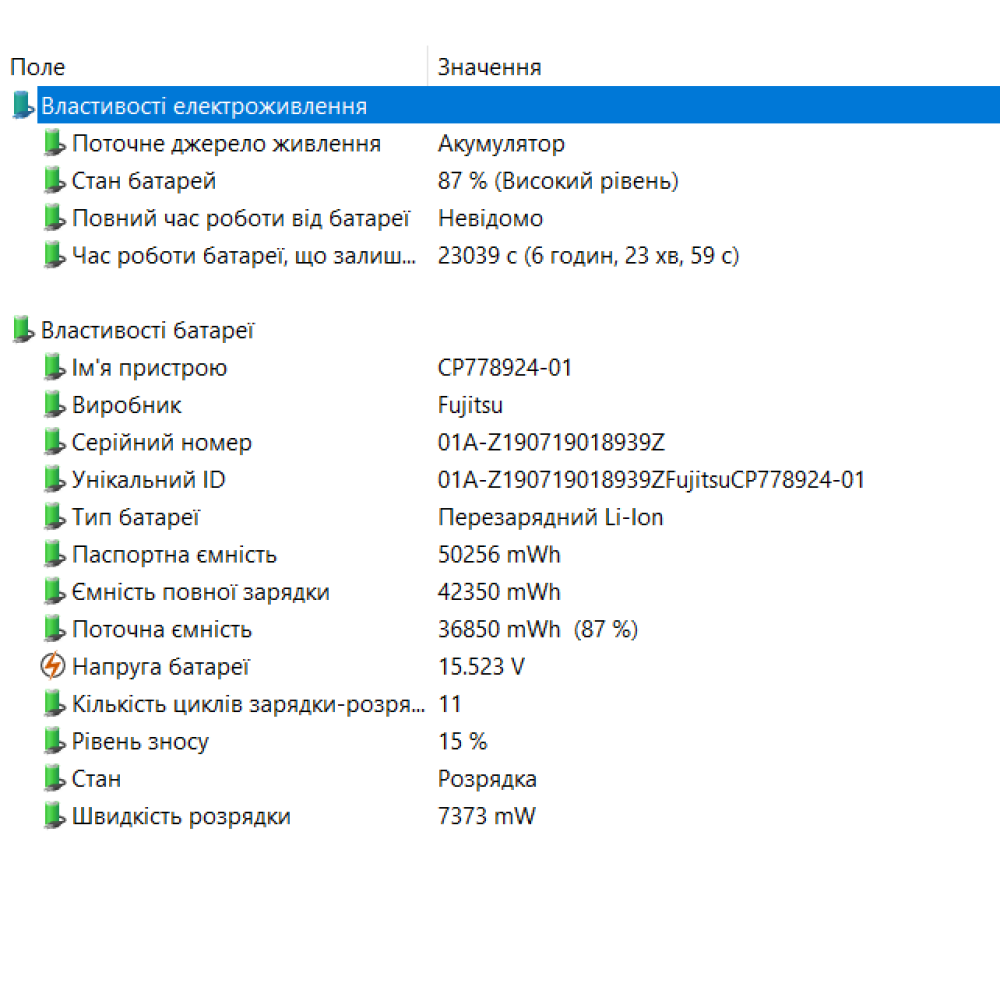Select value 87 % (Високий рівень)
The width and height of the screenshot is (1000, 1000).
pos(558,181)
